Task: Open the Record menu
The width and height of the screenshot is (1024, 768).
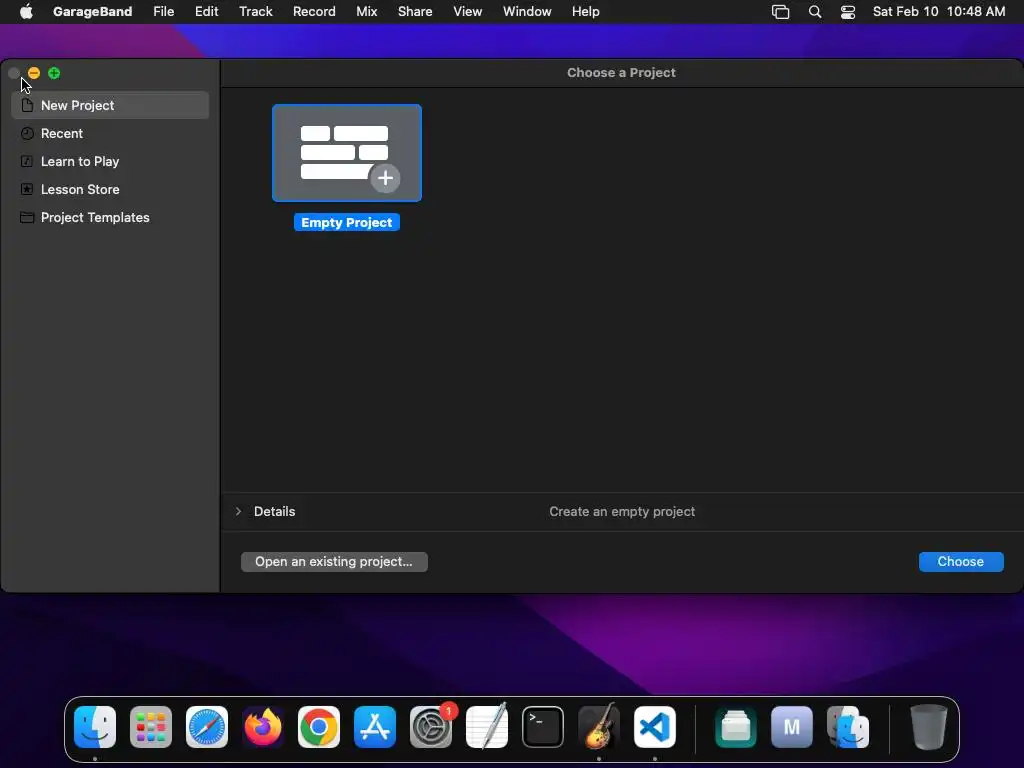Action: coord(314,12)
